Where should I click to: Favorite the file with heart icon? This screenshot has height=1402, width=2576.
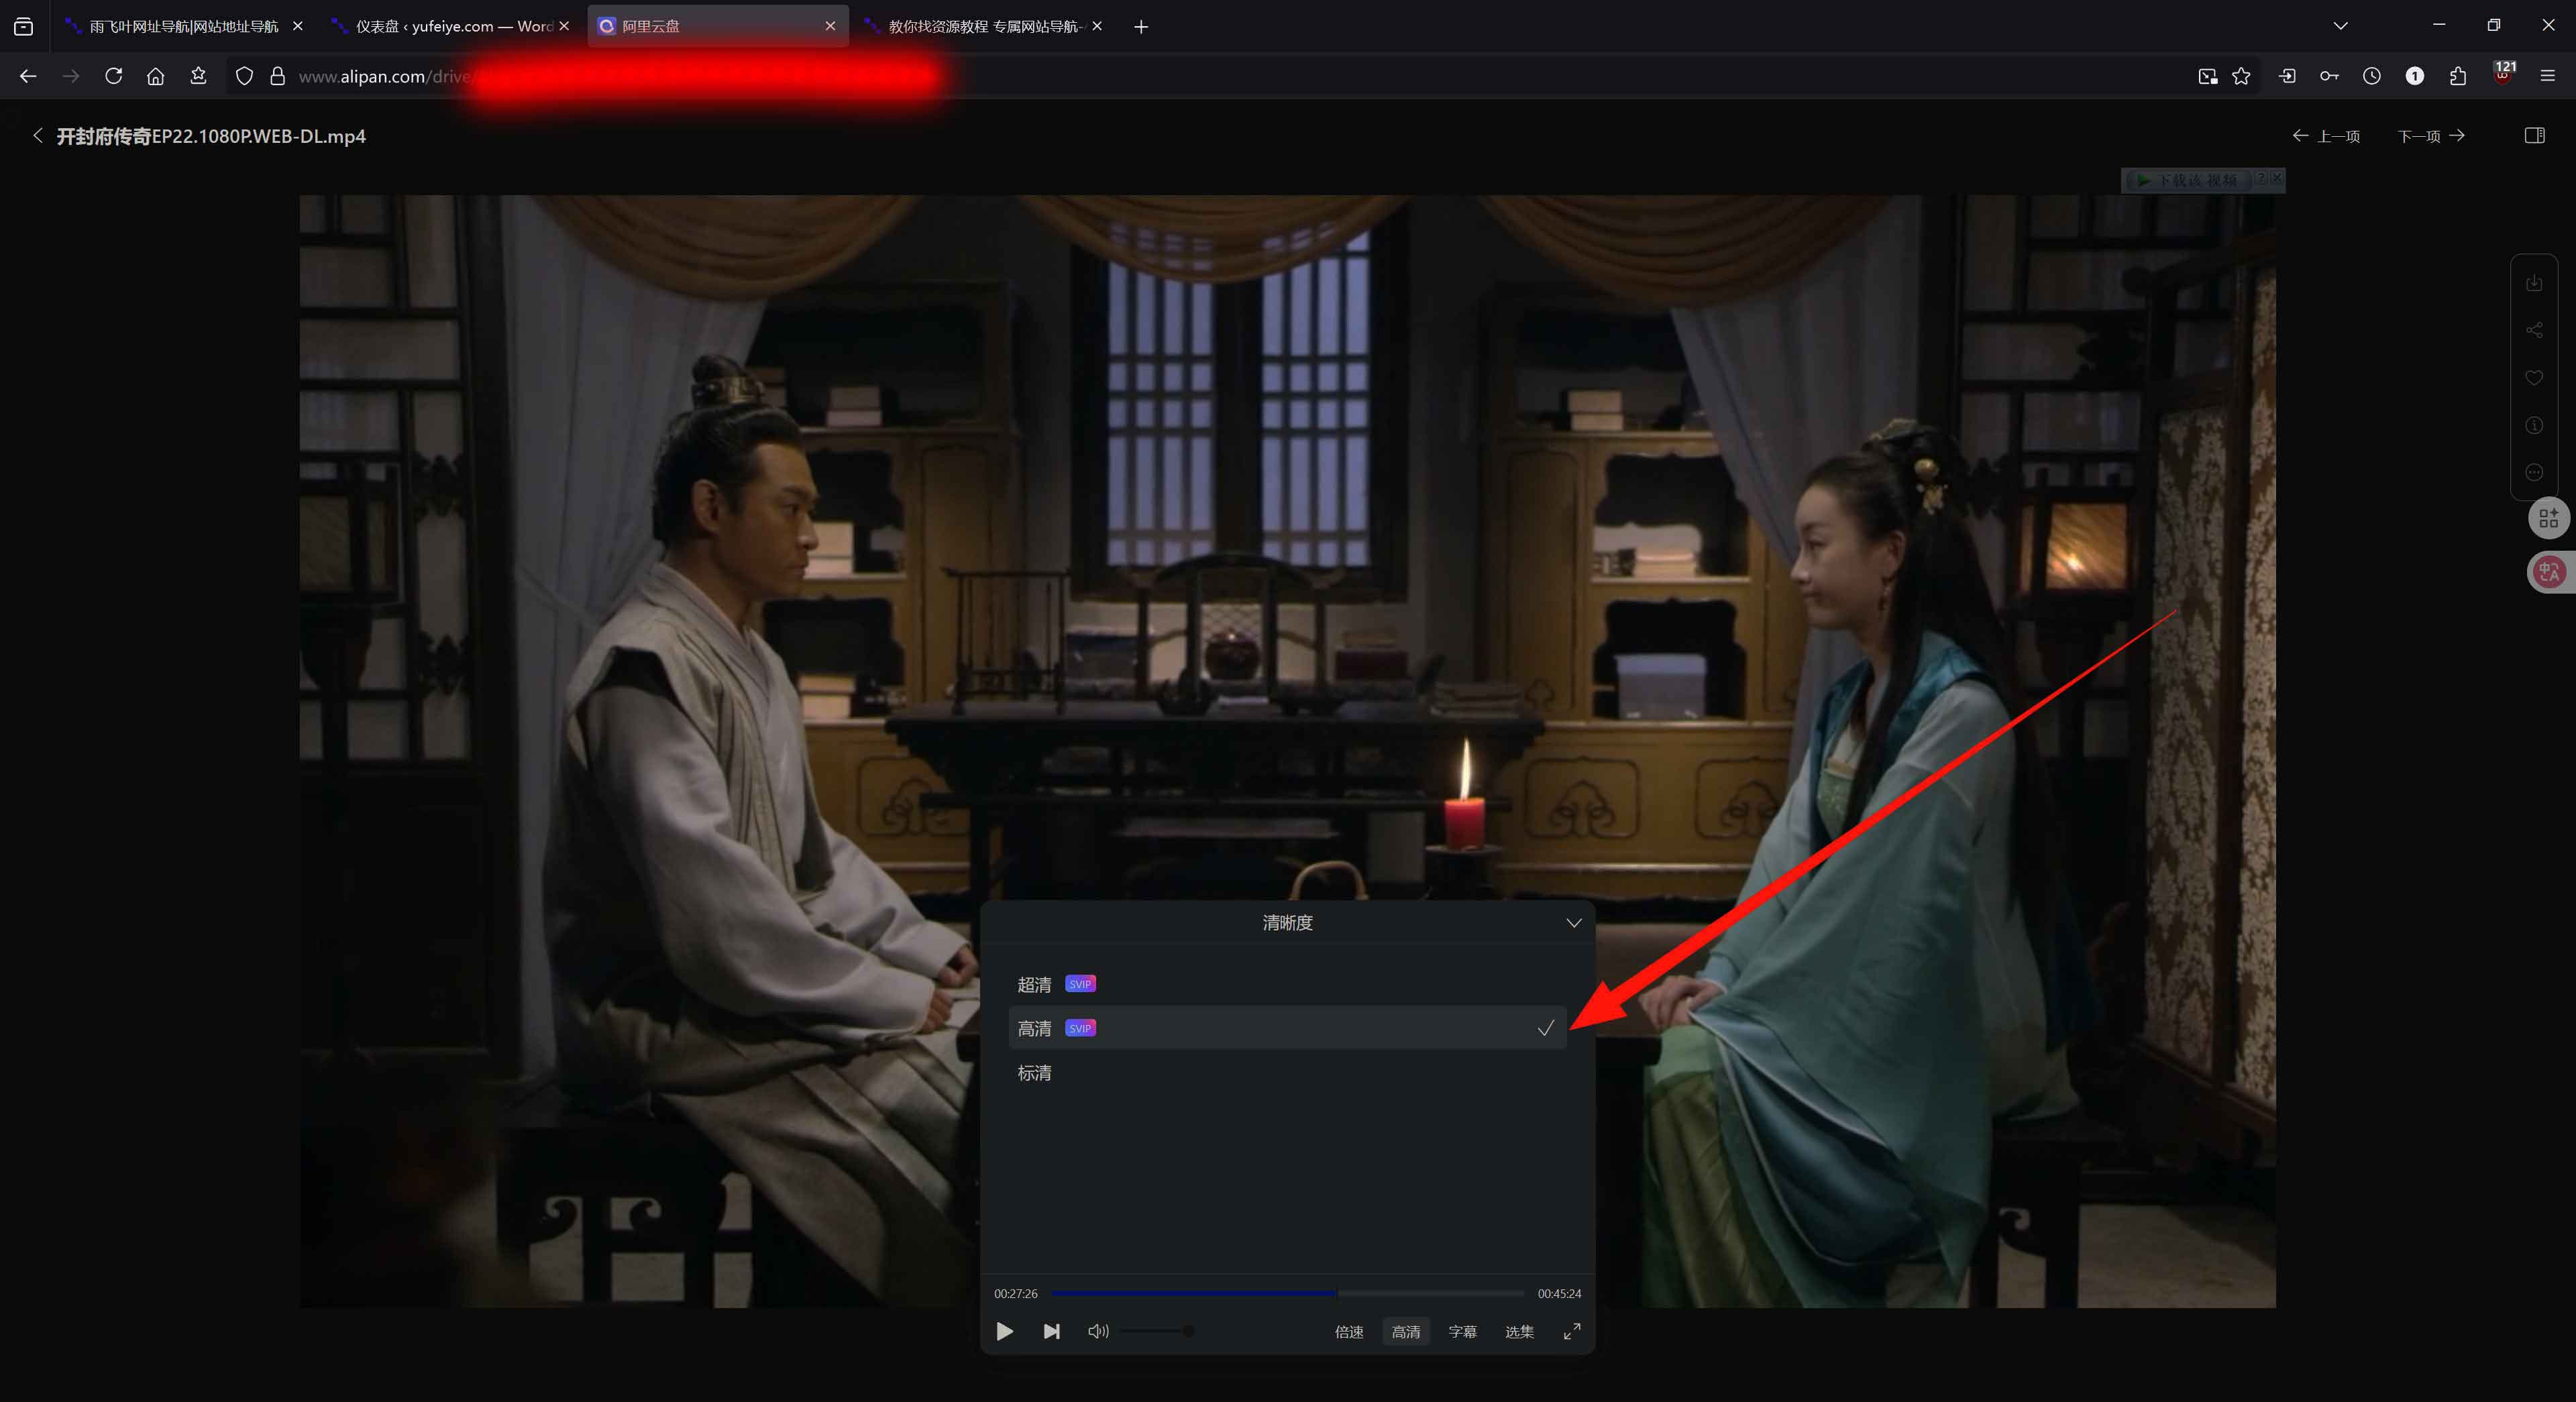tap(2534, 378)
